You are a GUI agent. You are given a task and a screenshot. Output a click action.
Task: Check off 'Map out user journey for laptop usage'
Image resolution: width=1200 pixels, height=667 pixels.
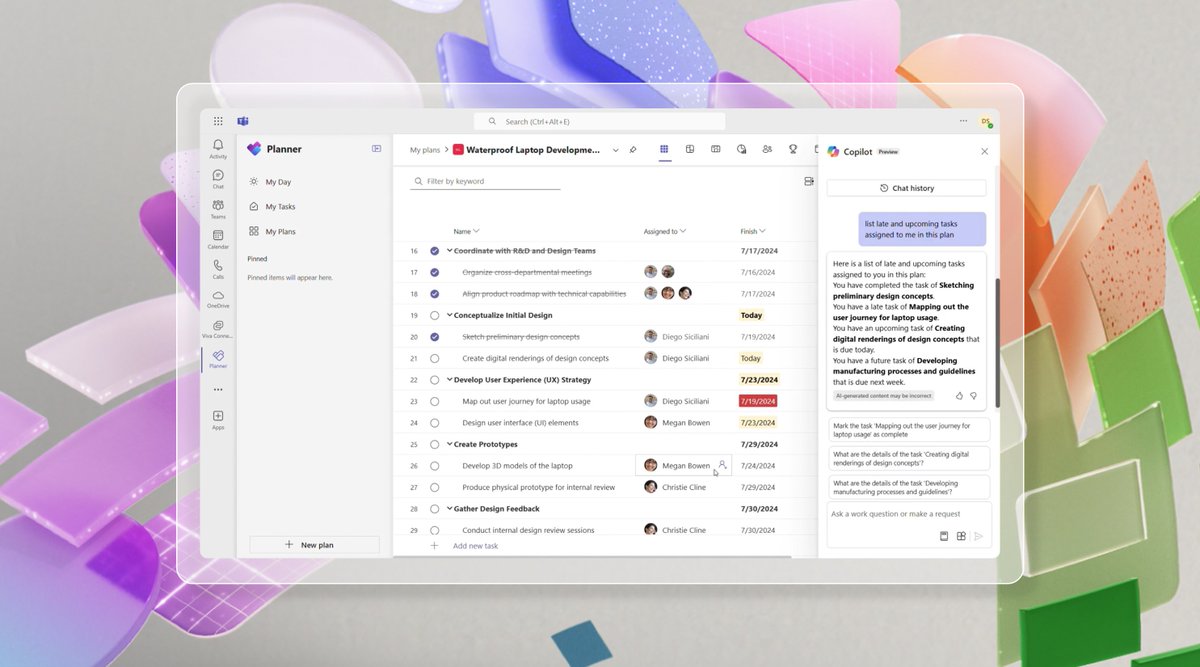click(434, 401)
